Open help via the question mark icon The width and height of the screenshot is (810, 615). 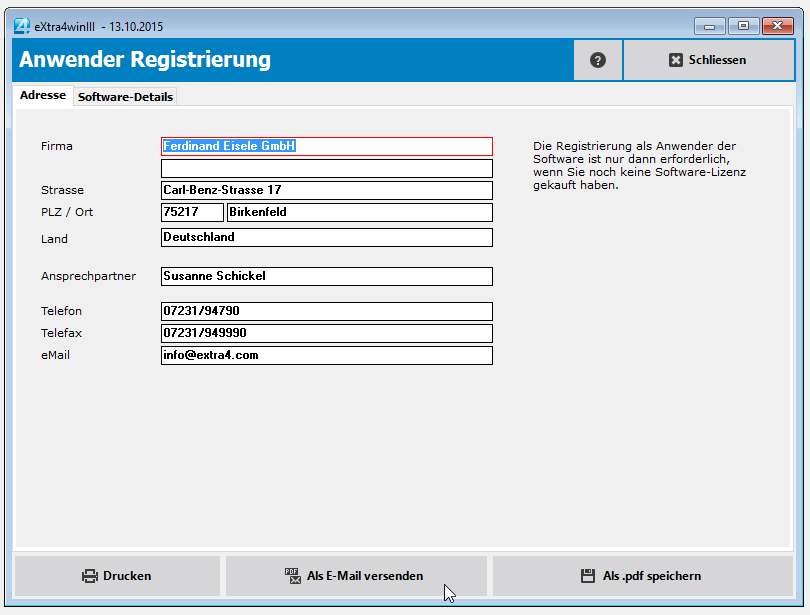[597, 60]
